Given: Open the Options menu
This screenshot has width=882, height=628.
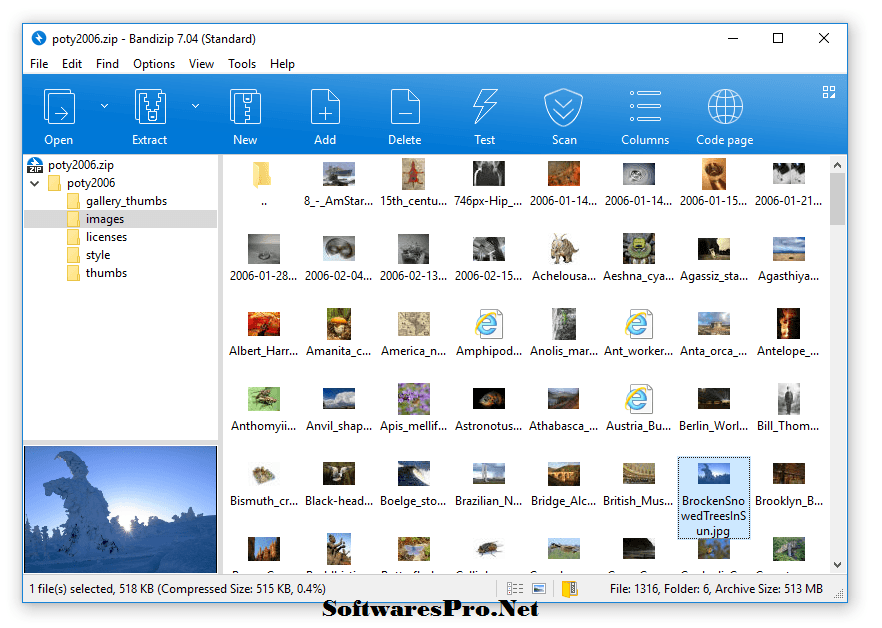Looking at the screenshot, I should (153, 63).
